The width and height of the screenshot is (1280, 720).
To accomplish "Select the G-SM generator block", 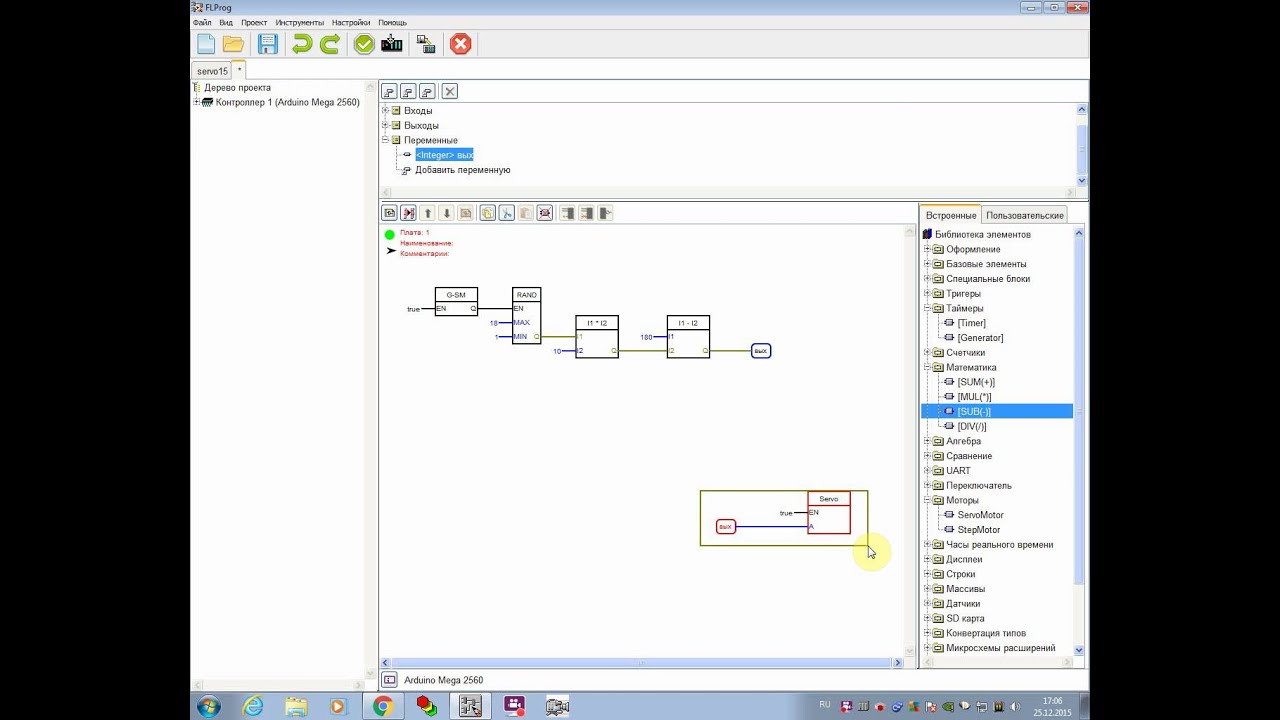I will [x=456, y=302].
